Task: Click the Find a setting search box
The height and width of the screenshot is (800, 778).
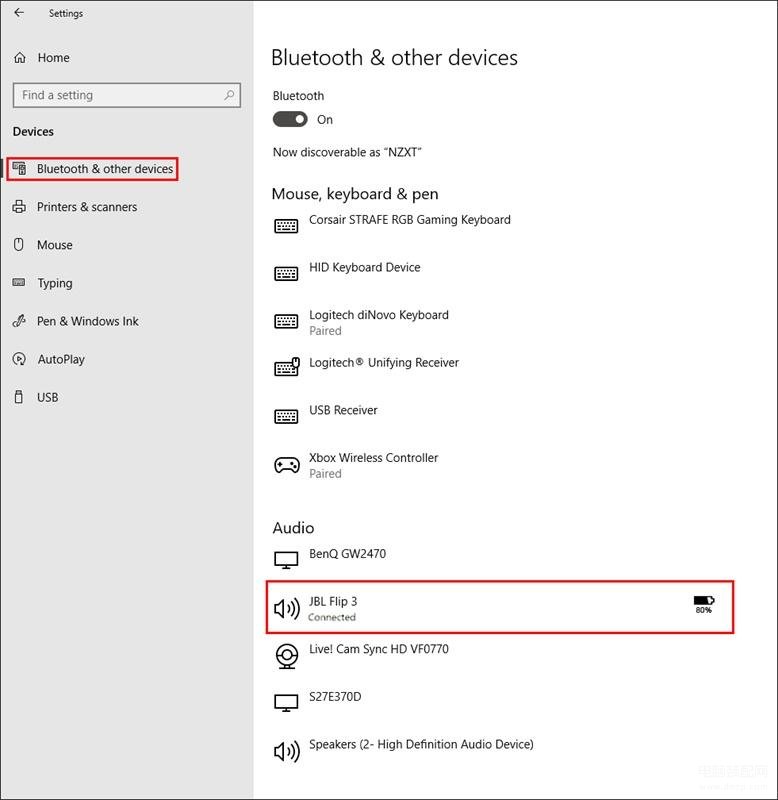Action: (127, 95)
